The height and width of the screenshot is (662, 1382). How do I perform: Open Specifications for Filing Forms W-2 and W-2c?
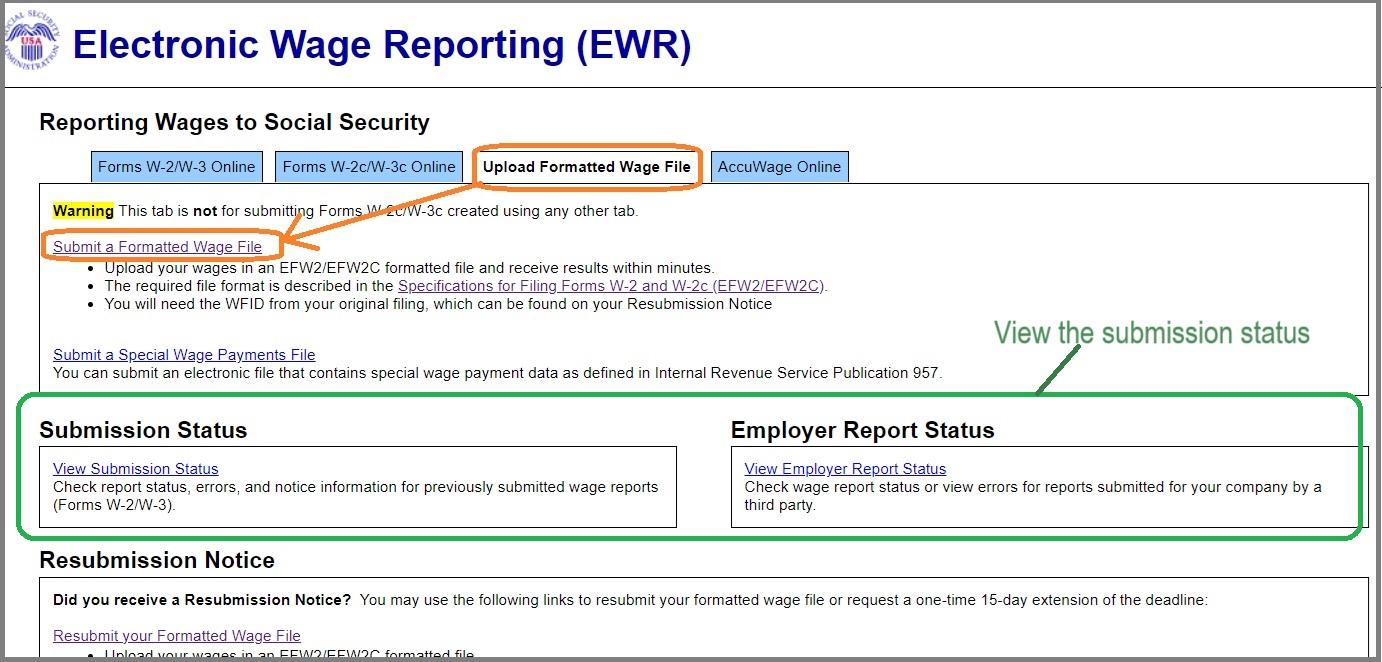tap(612, 286)
